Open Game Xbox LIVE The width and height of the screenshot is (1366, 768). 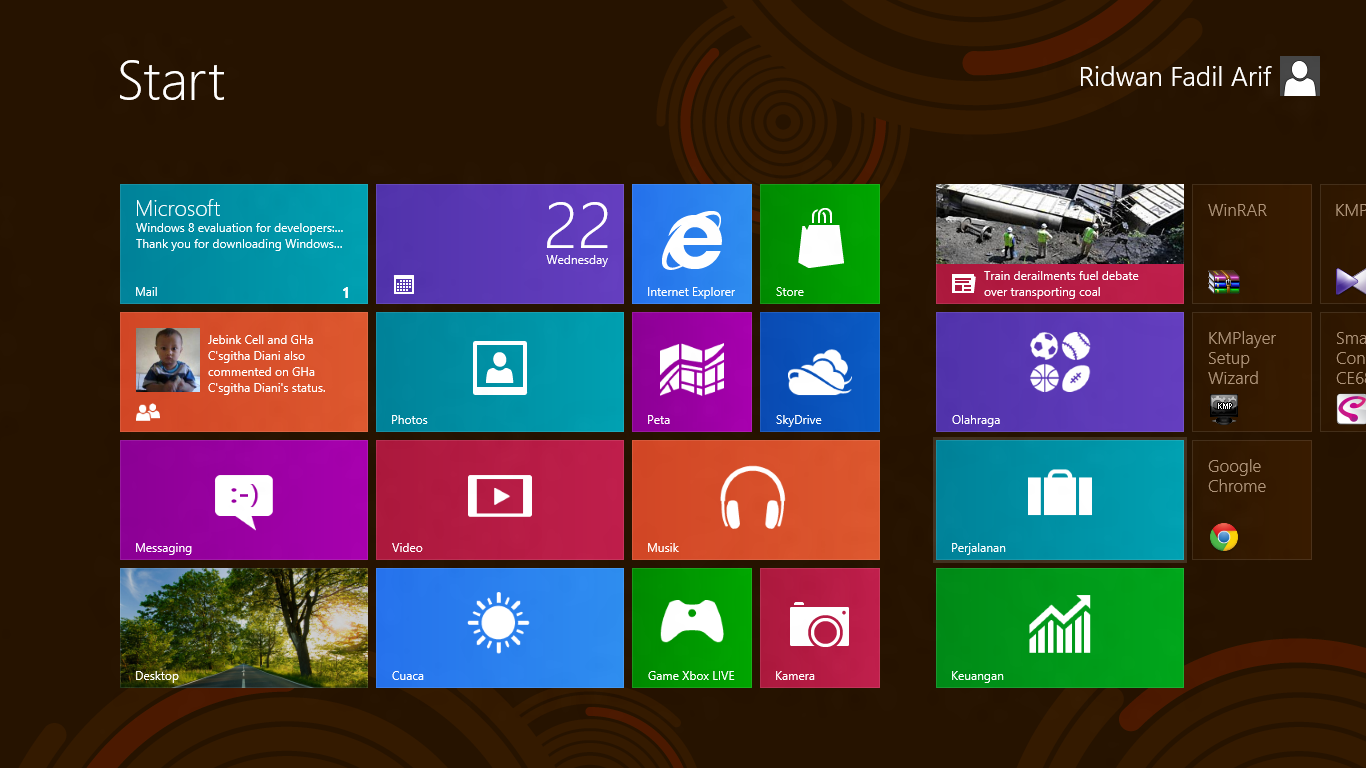pyautogui.click(x=691, y=627)
